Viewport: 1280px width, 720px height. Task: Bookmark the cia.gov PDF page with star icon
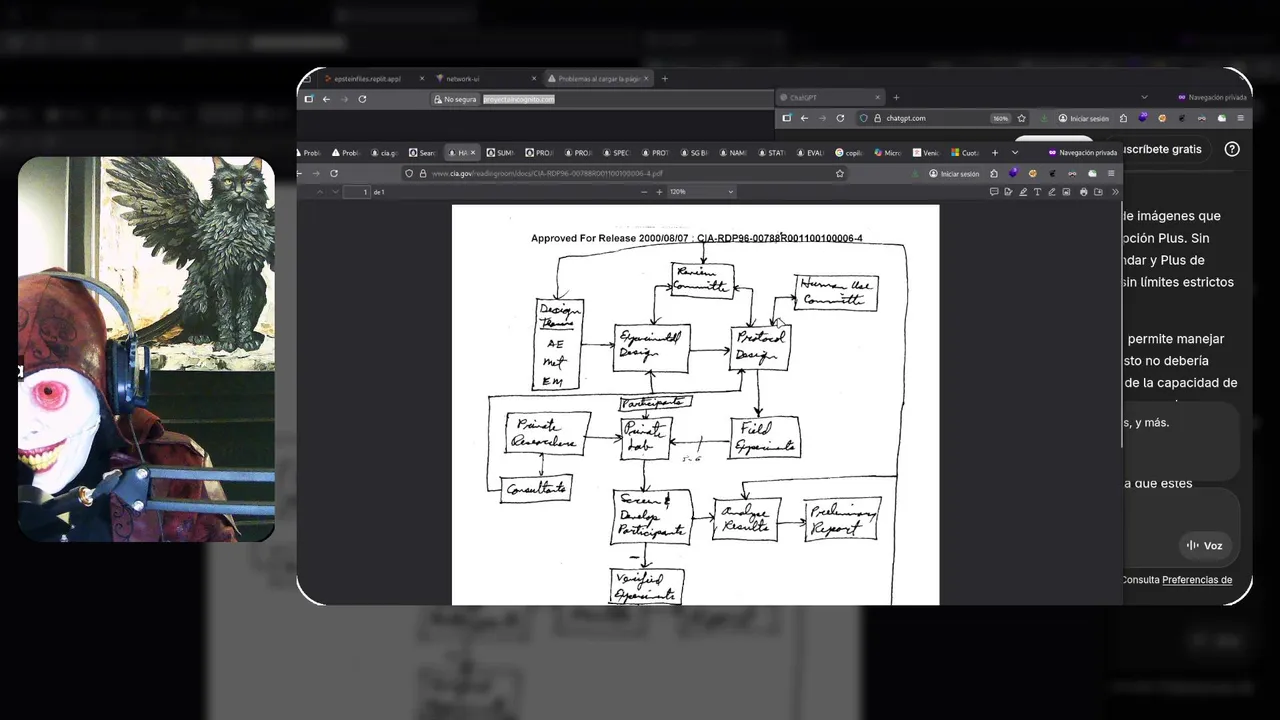coord(840,173)
